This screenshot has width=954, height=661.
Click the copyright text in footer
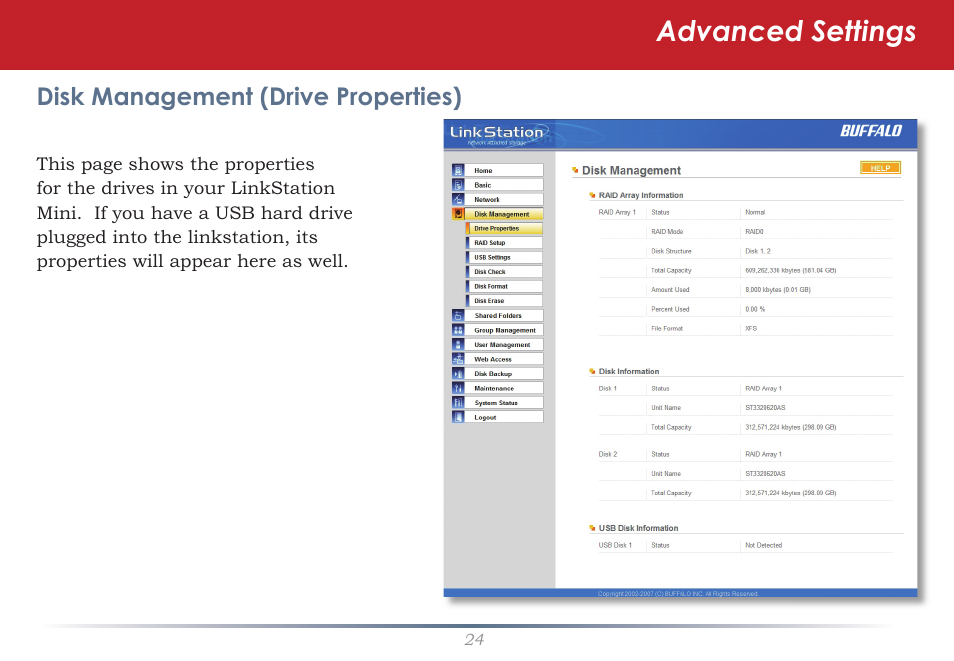click(x=678, y=593)
